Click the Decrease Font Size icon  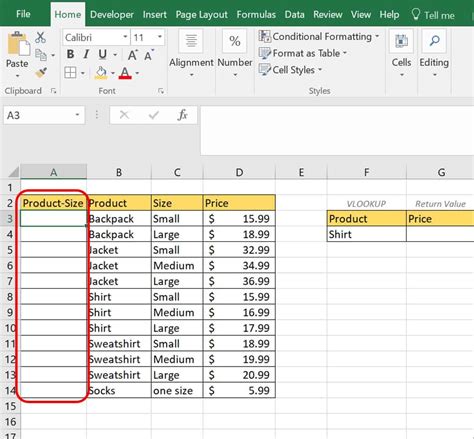point(149,55)
